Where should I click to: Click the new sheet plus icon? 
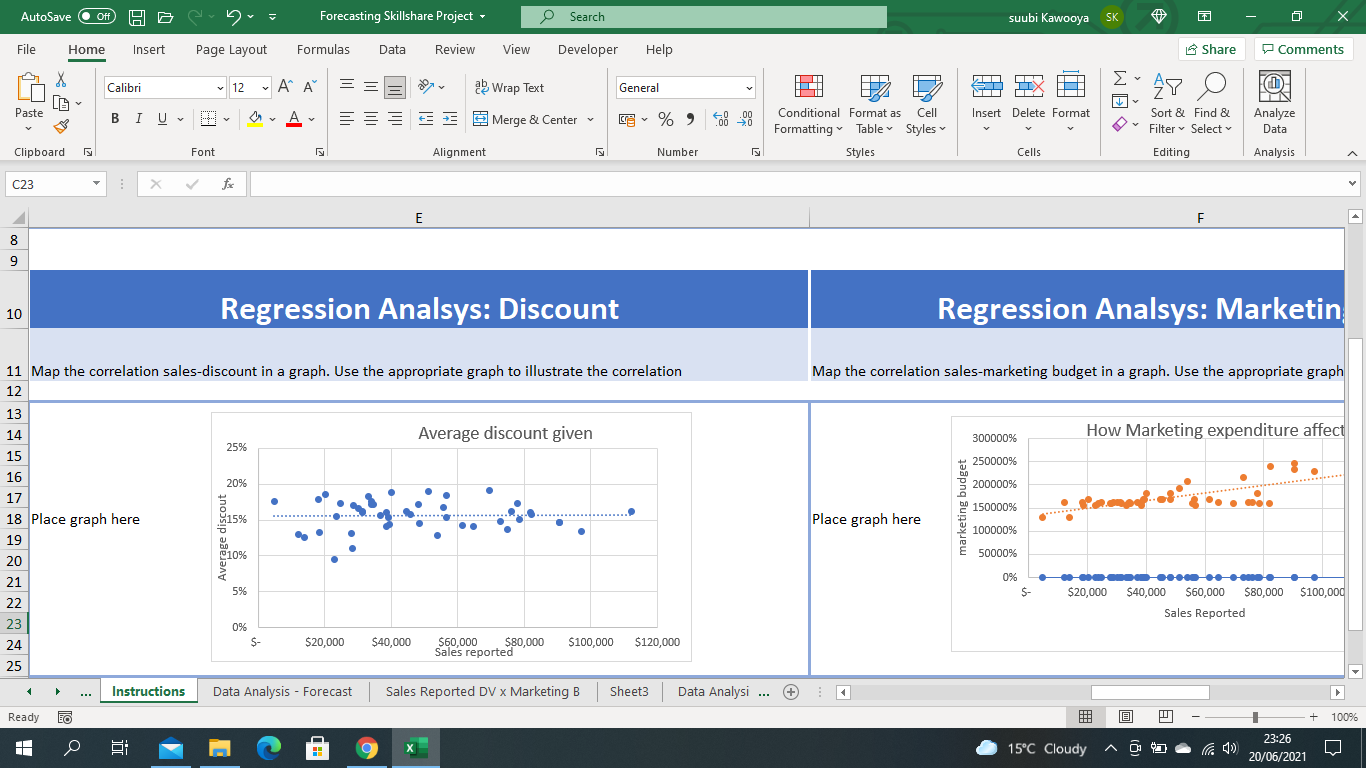[791, 691]
